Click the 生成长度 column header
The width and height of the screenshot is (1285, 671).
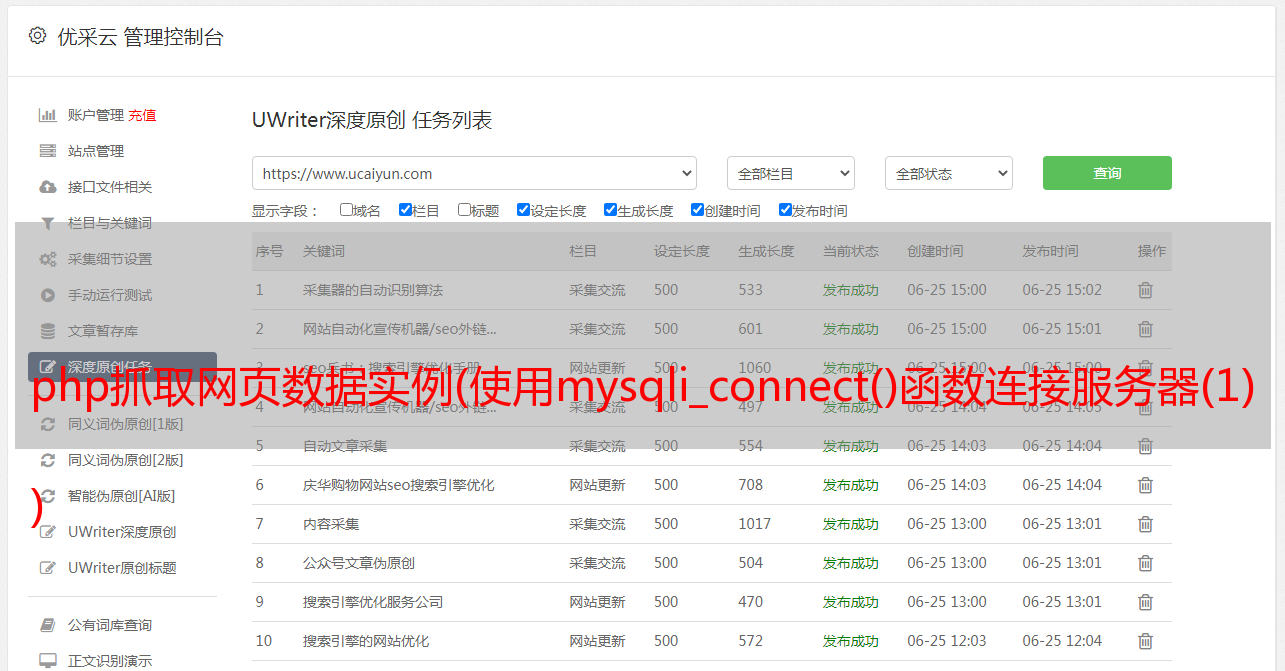pyautogui.click(x=767, y=251)
